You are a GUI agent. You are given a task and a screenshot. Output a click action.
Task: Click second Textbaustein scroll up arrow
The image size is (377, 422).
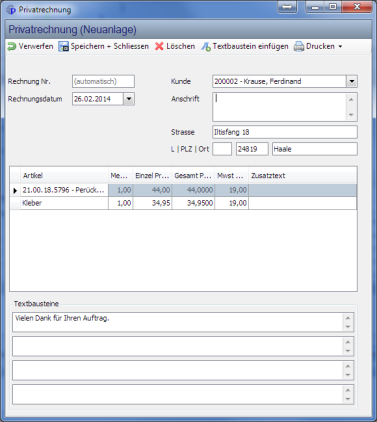click(x=348, y=342)
